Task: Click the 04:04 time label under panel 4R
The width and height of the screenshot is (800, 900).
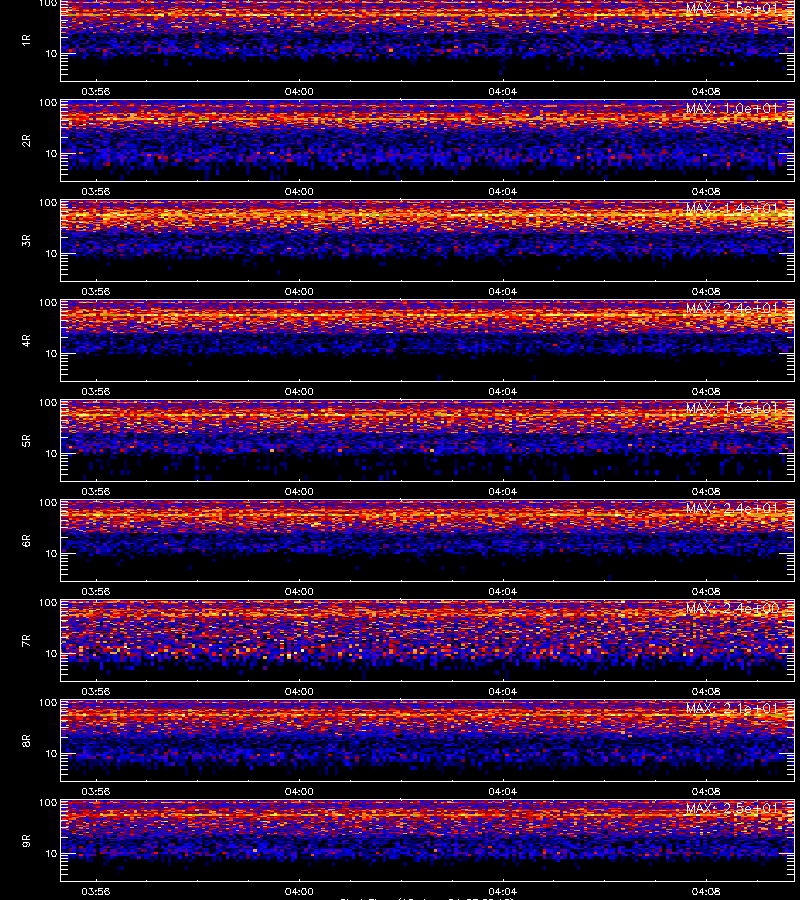Action: click(x=502, y=391)
